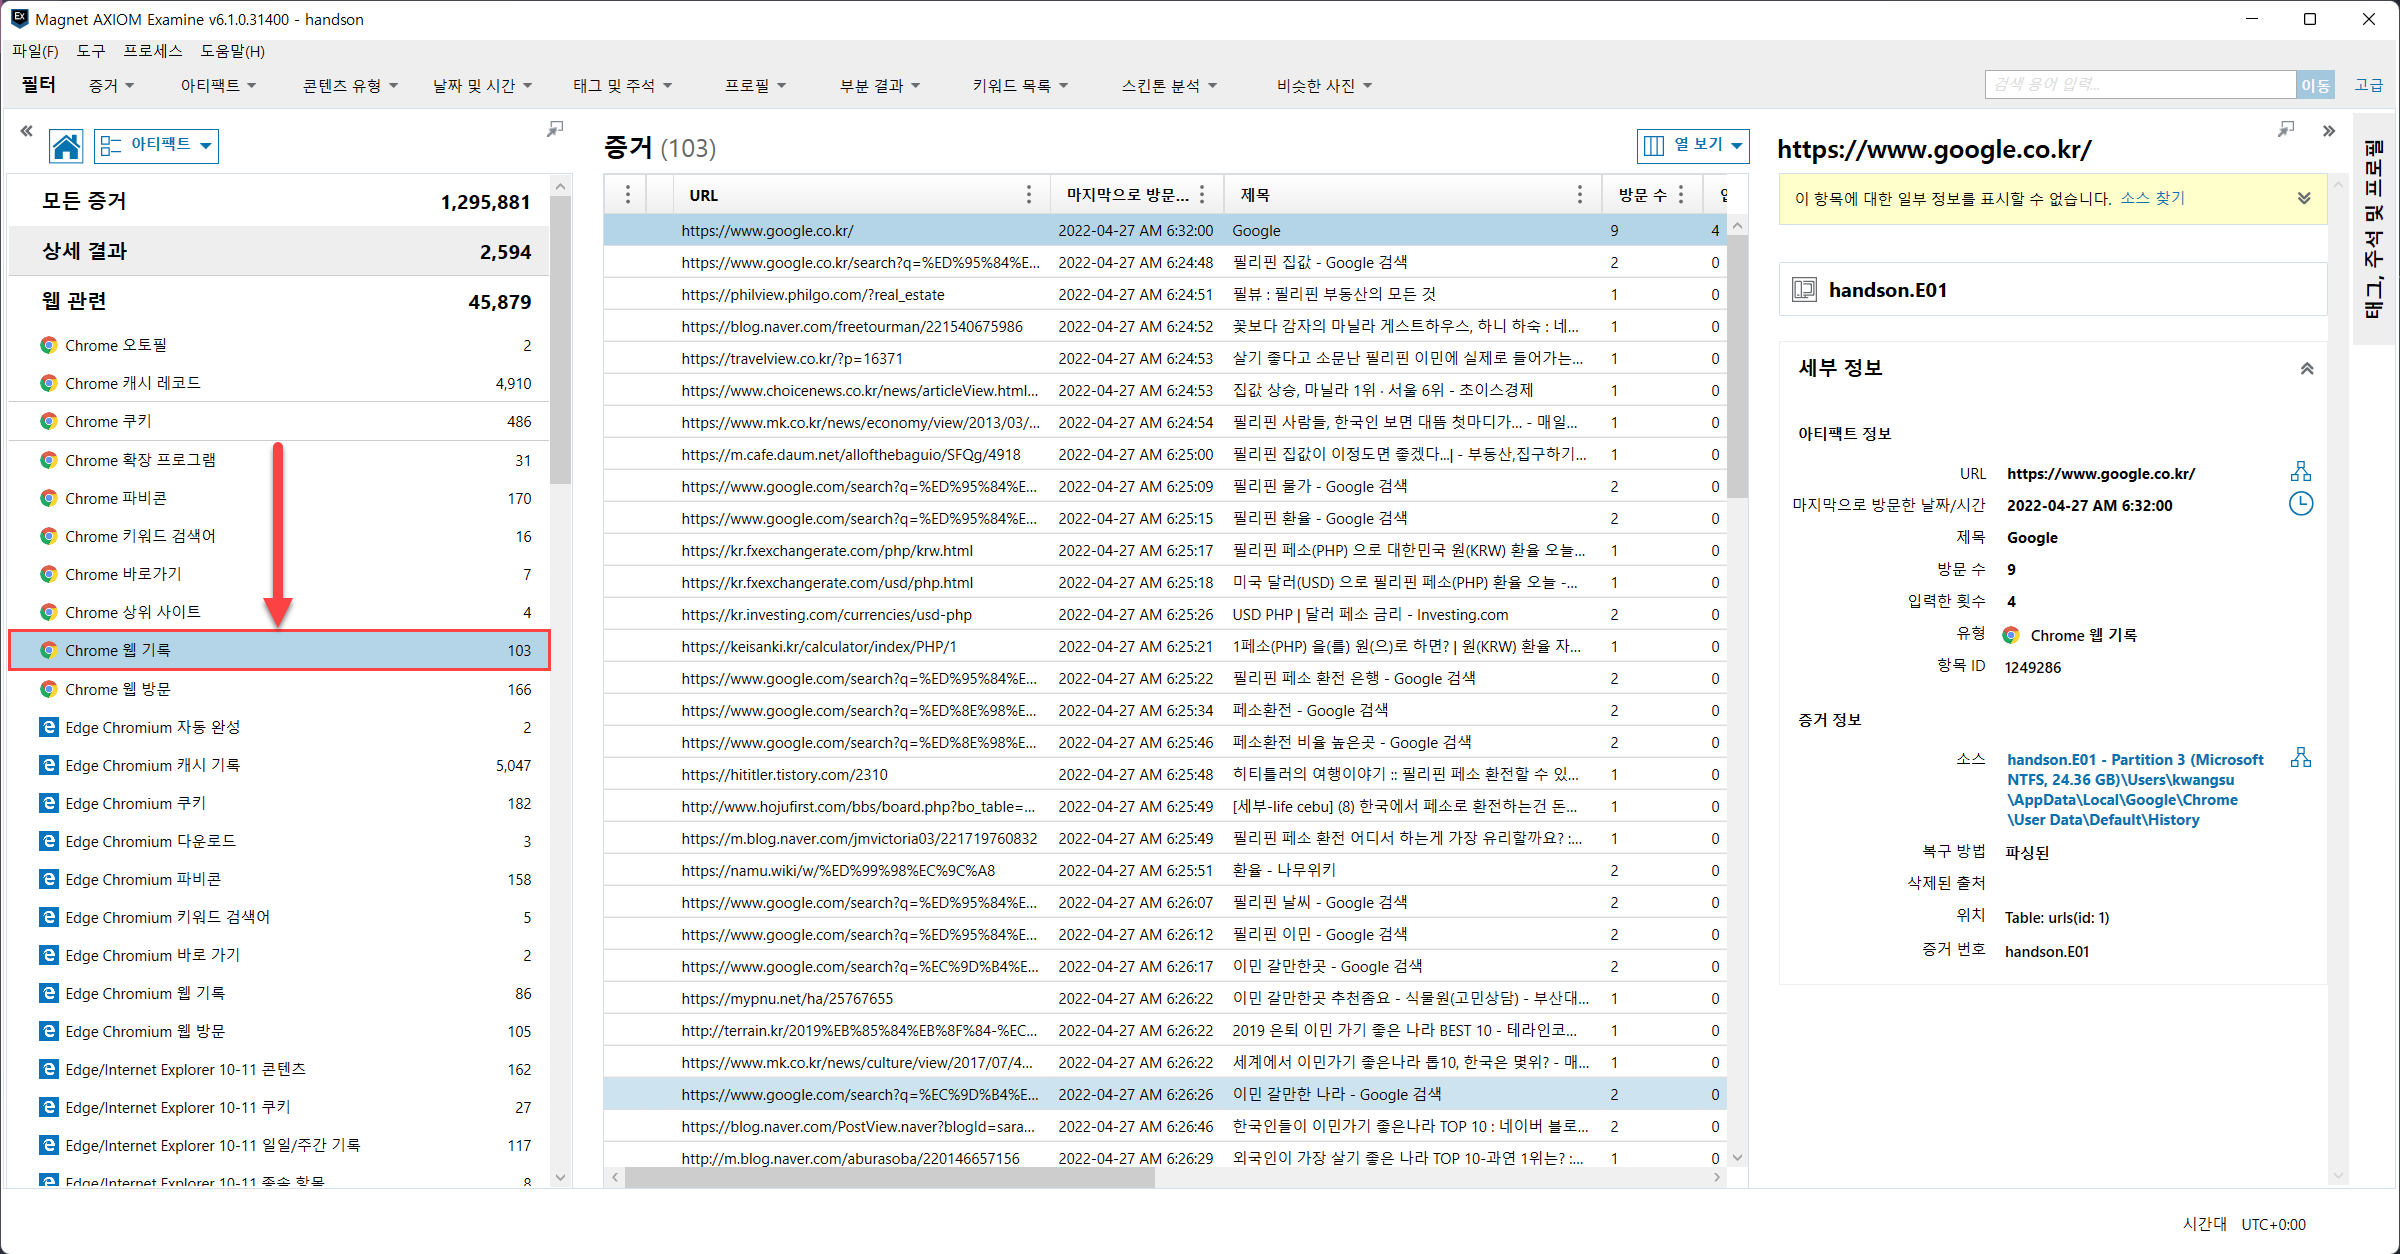This screenshot has width=2400, height=1254.
Task: Select Chrome 쿠키 artifact
Action: (x=279, y=421)
